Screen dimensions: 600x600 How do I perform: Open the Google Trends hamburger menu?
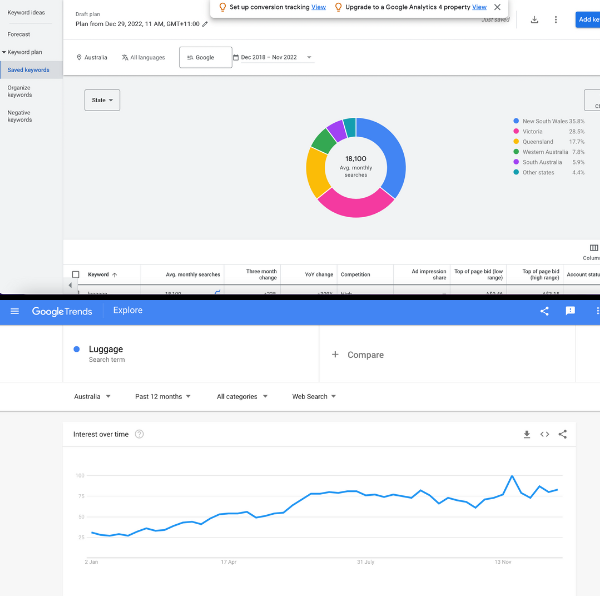15,311
